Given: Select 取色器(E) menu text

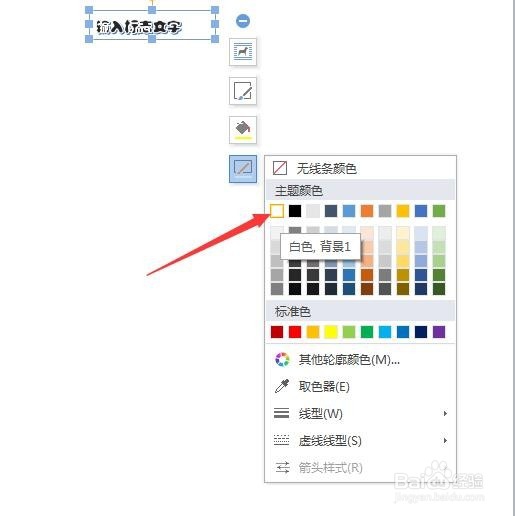Looking at the screenshot, I should (x=324, y=387).
